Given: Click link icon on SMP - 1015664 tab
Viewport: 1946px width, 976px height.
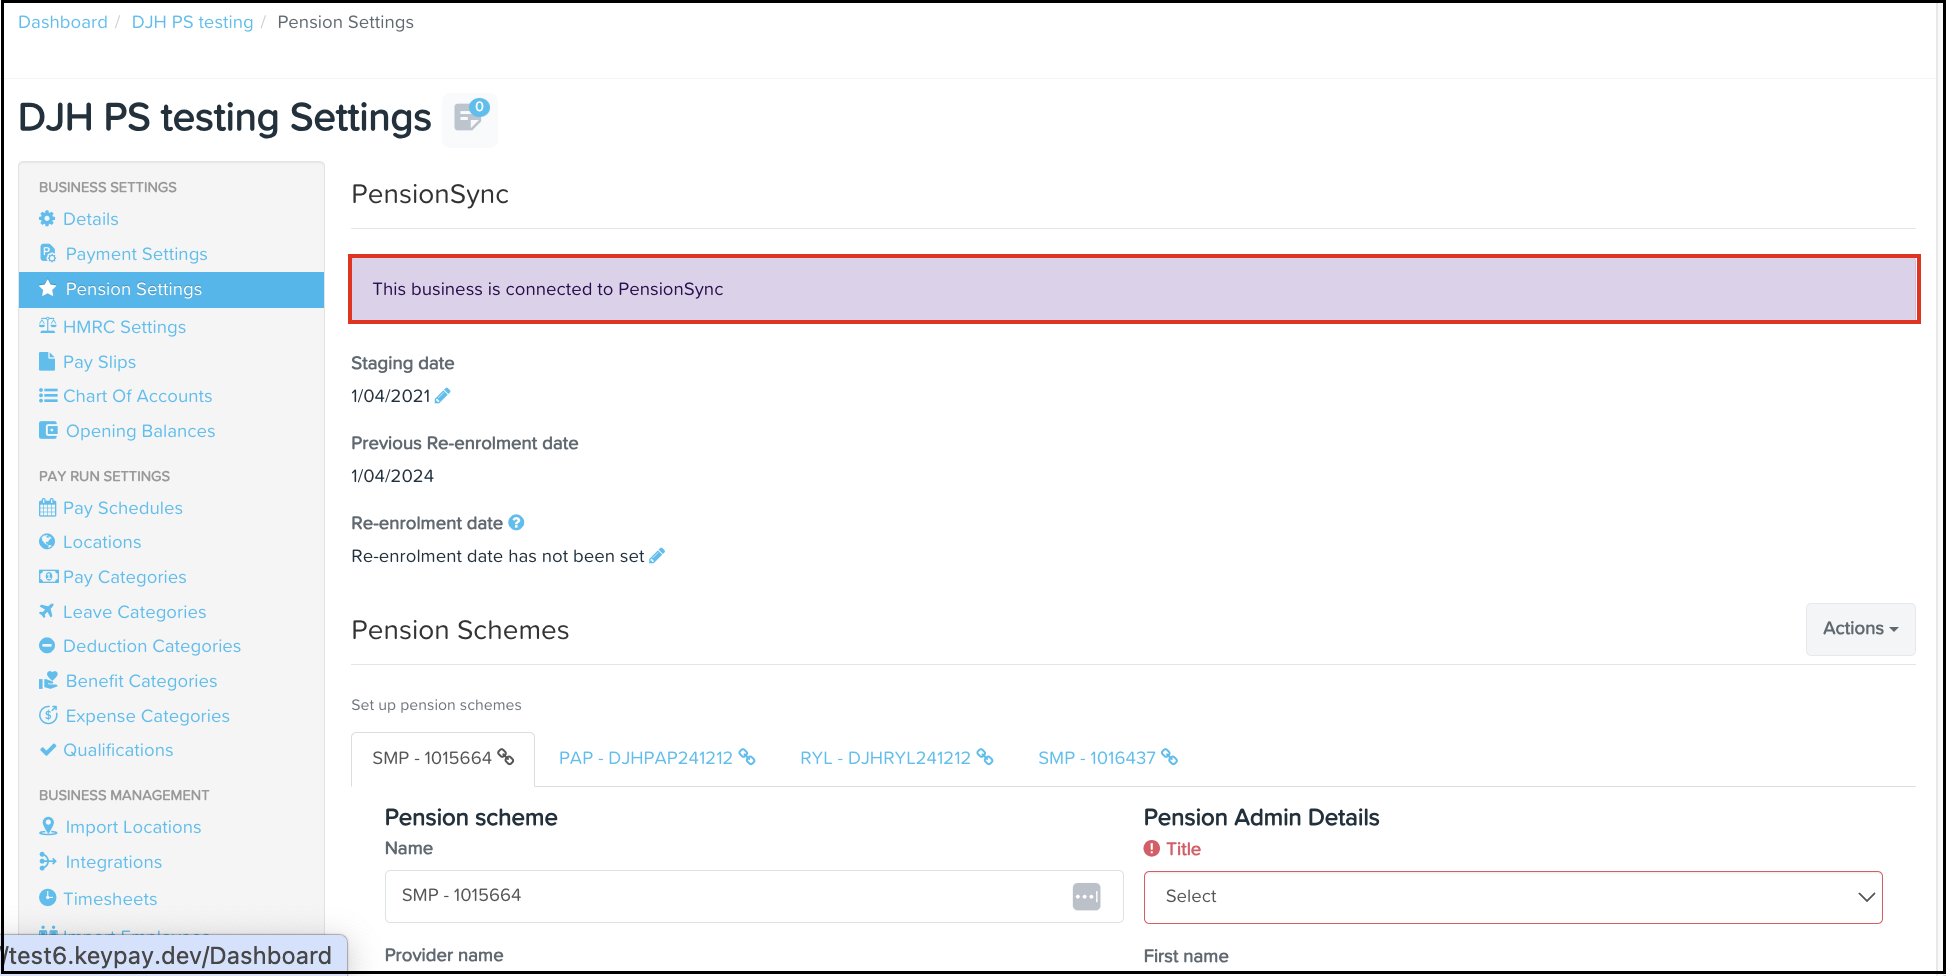Looking at the screenshot, I should 506,758.
